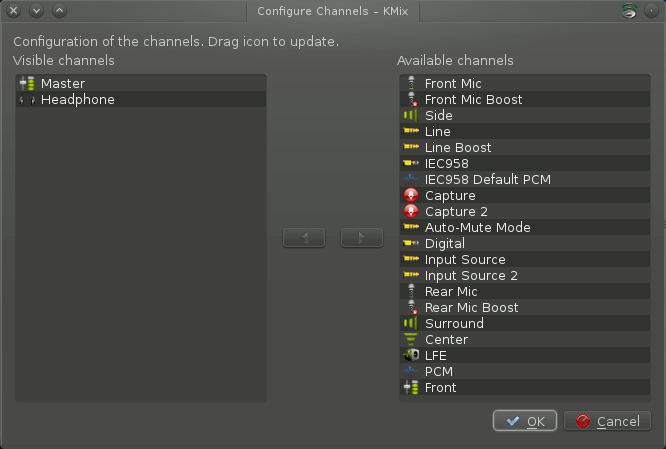The width and height of the screenshot is (666, 449).
Task: Click the IEC958 digital icon
Action: pos(410,164)
